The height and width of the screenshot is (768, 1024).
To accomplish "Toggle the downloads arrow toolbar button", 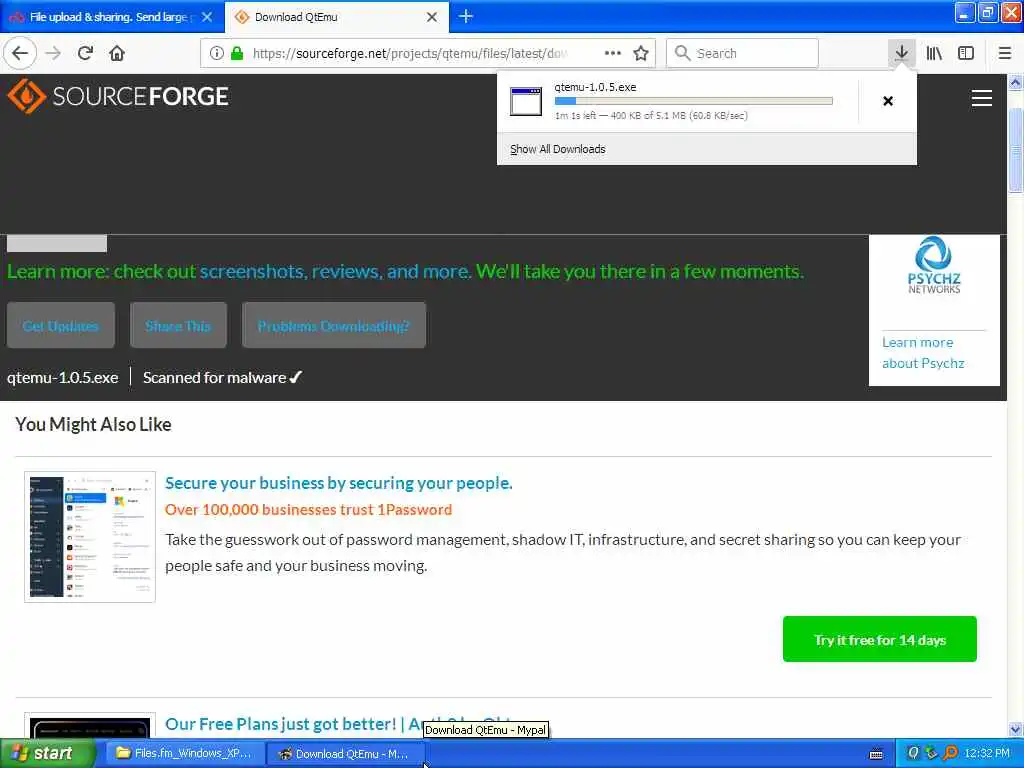I will click(901, 53).
